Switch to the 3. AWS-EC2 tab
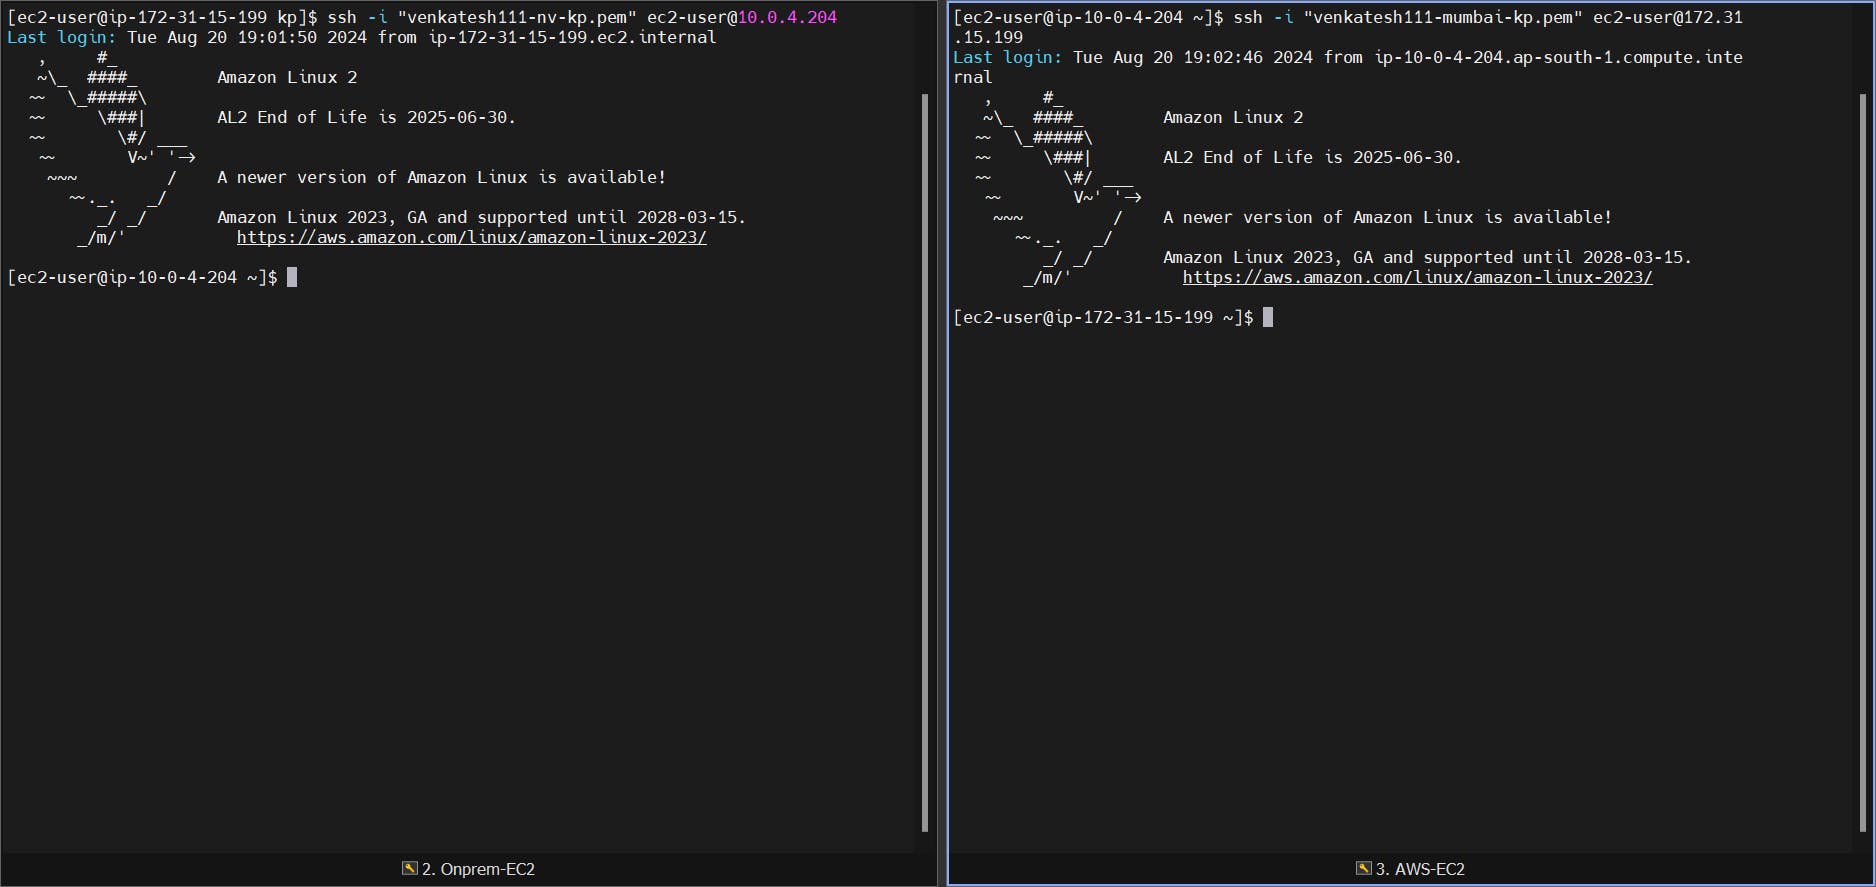Image resolution: width=1876 pixels, height=887 pixels. (1410, 869)
